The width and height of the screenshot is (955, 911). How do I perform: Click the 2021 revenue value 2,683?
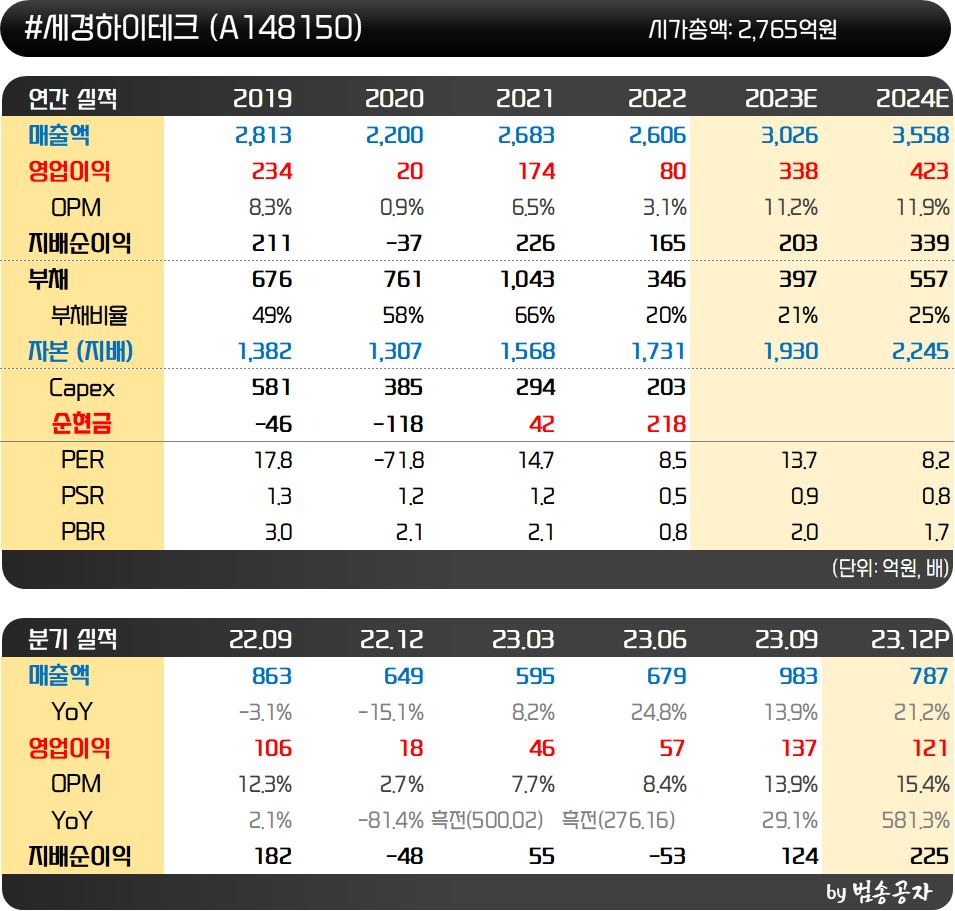pyautogui.click(x=526, y=135)
